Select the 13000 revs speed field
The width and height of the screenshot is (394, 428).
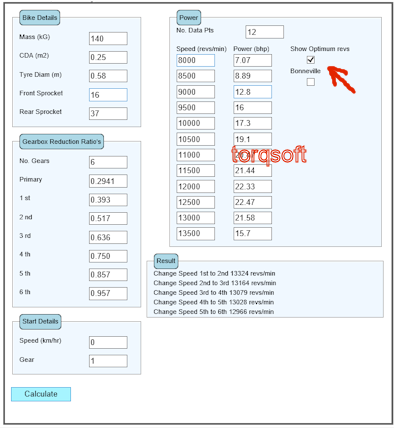(195, 218)
